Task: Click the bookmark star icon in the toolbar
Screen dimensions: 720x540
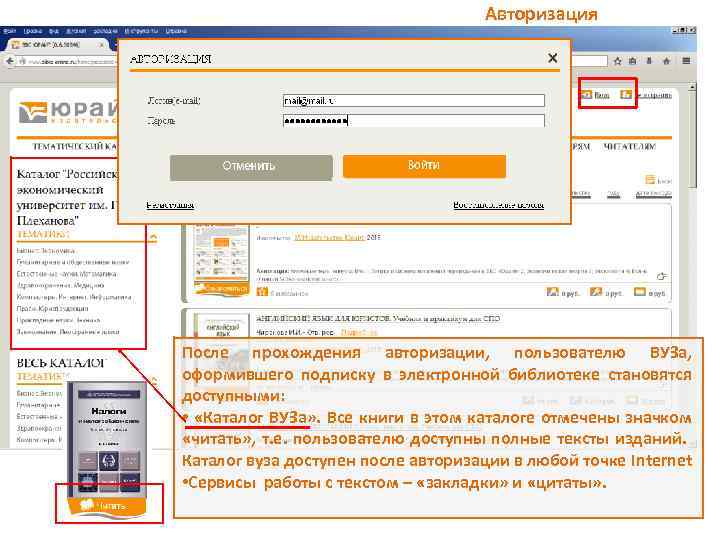Action: (618, 61)
